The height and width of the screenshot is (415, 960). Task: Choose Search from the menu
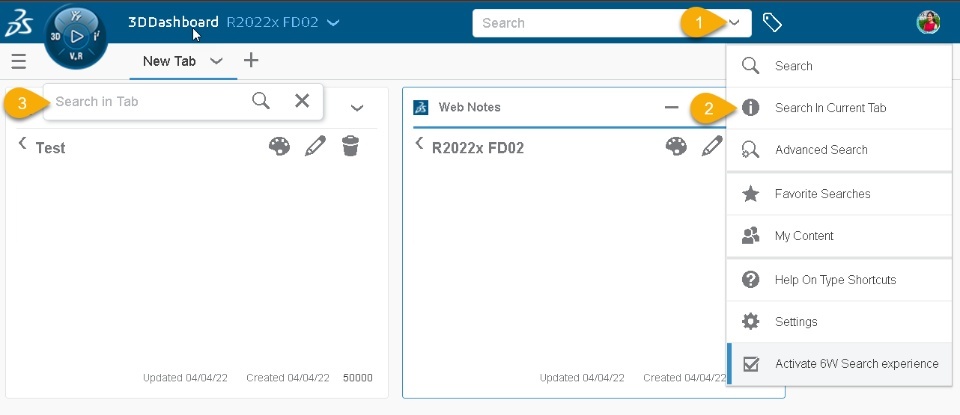839,65
